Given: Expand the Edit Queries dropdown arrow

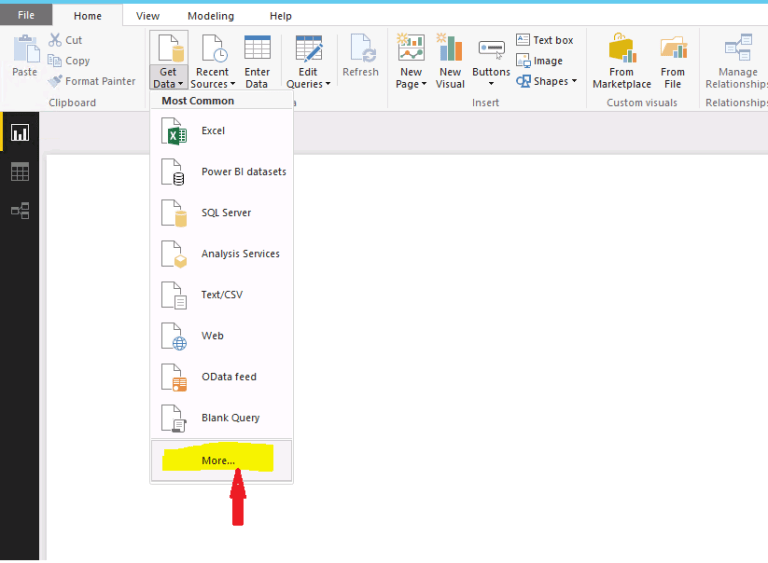Looking at the screenshot, I should pos(328,84).
